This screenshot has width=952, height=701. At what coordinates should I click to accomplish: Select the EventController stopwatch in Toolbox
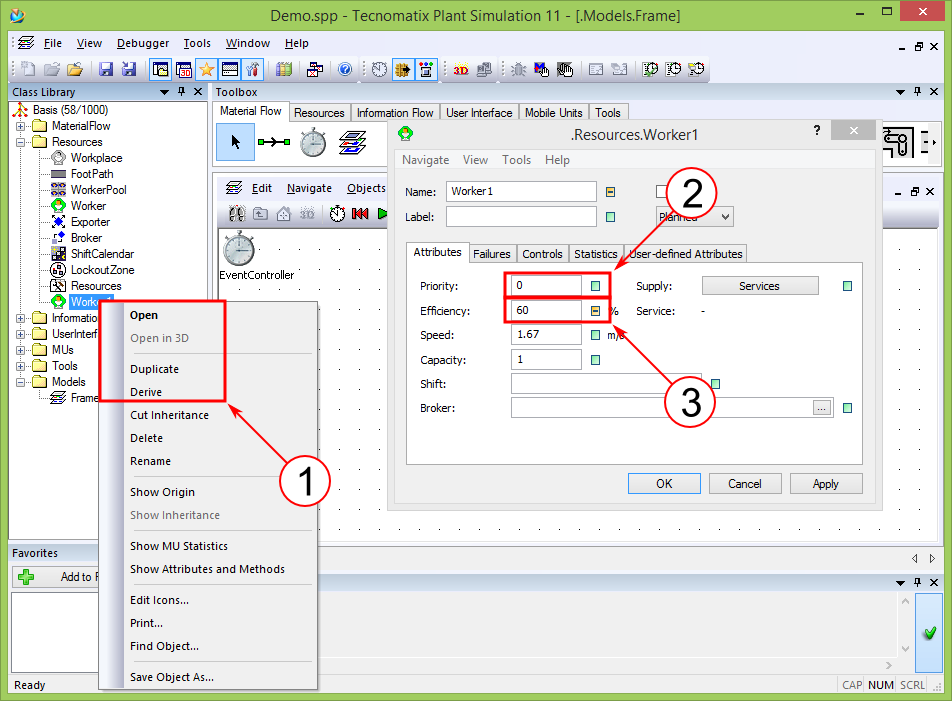click(x=313, y=143)
